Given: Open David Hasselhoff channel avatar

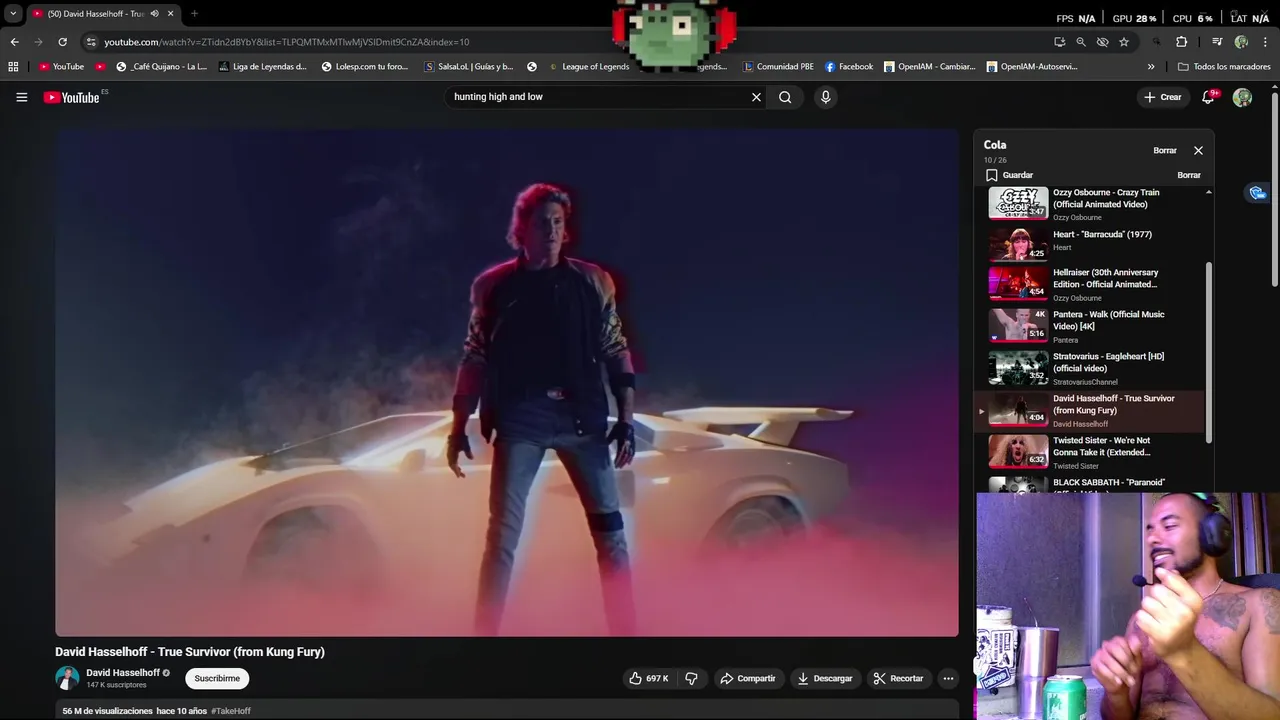Looking at the screenshot, I should (67, 678).
